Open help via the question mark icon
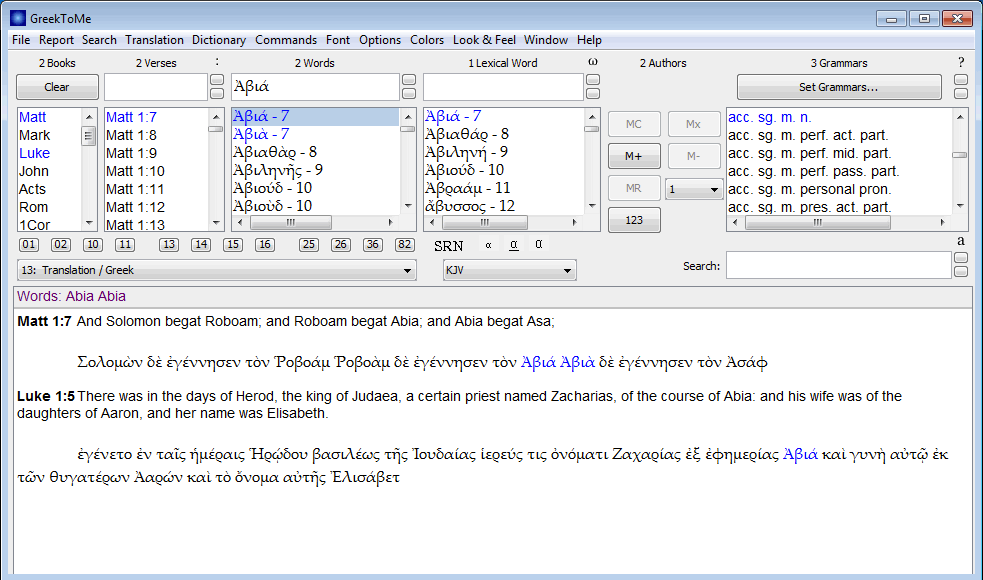Screen dimensions: 983x580 (960, 61)
